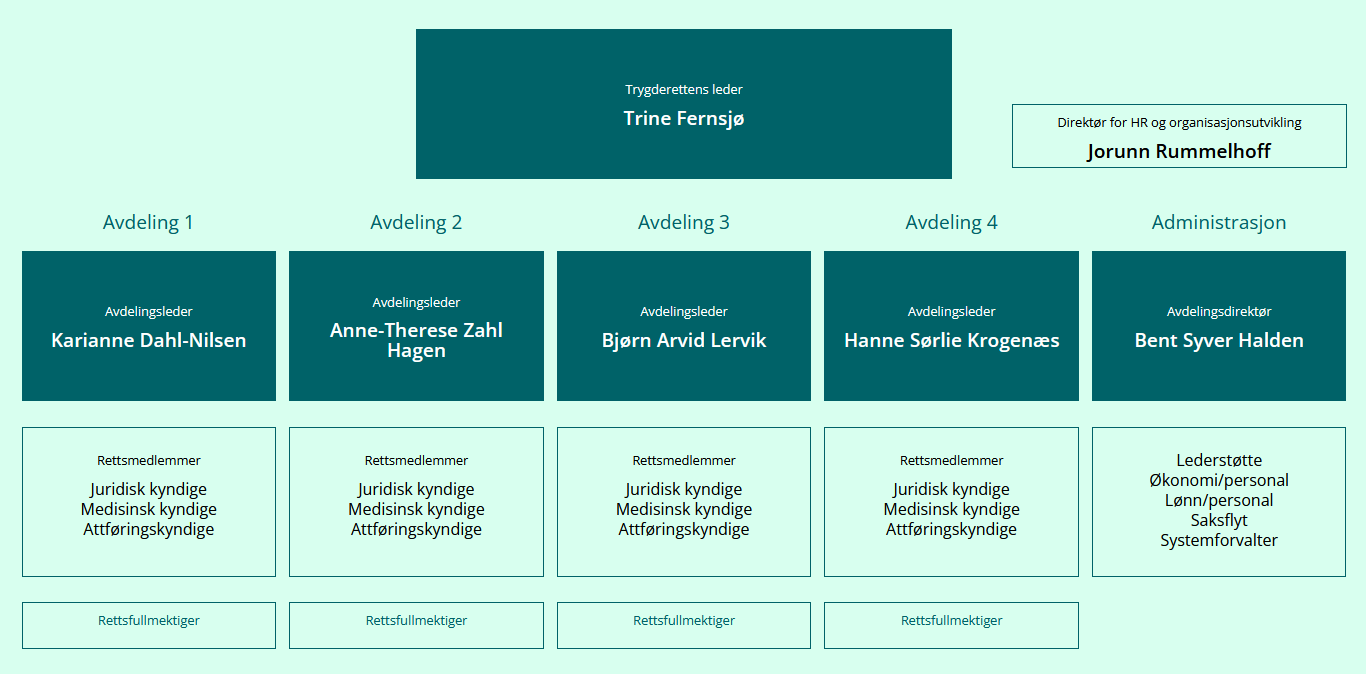Open the Administrasjon column heading
The height and width of the screenshot is (674, 1366).
(1219, 222)
